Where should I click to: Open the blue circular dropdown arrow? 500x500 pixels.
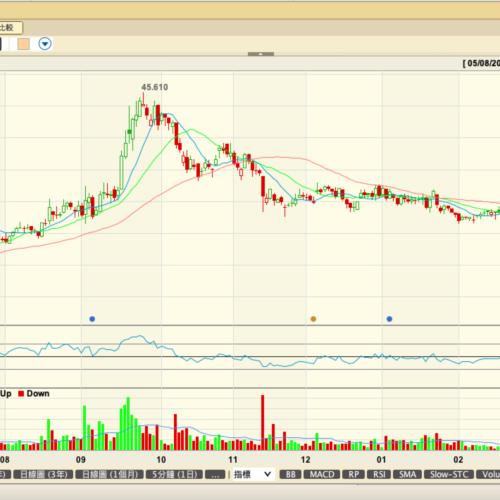45,44
